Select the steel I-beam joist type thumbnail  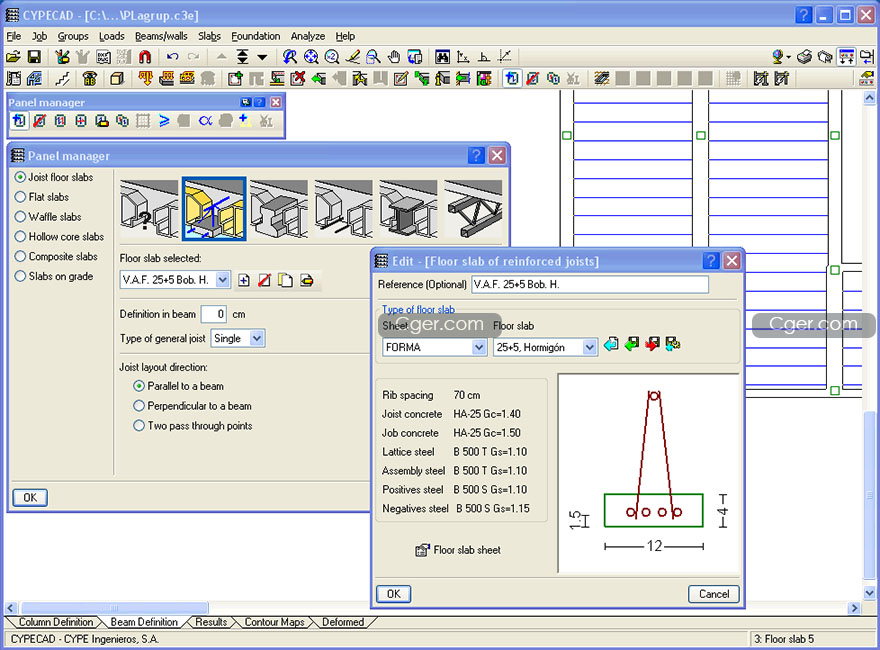pos(408,209)
